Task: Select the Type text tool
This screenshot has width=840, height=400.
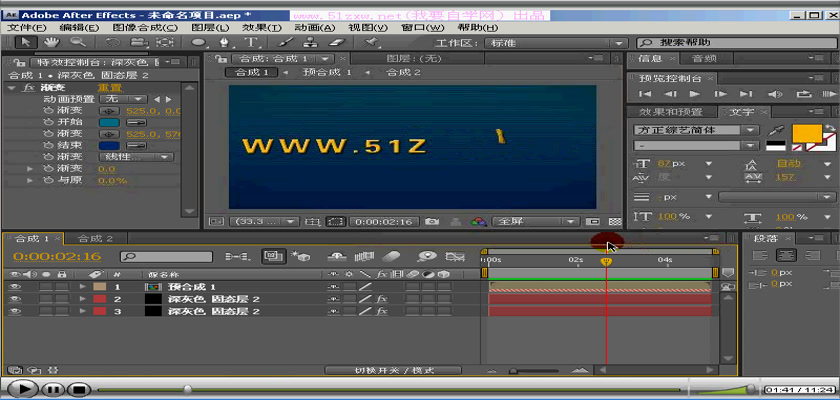Action: (250, 42)
